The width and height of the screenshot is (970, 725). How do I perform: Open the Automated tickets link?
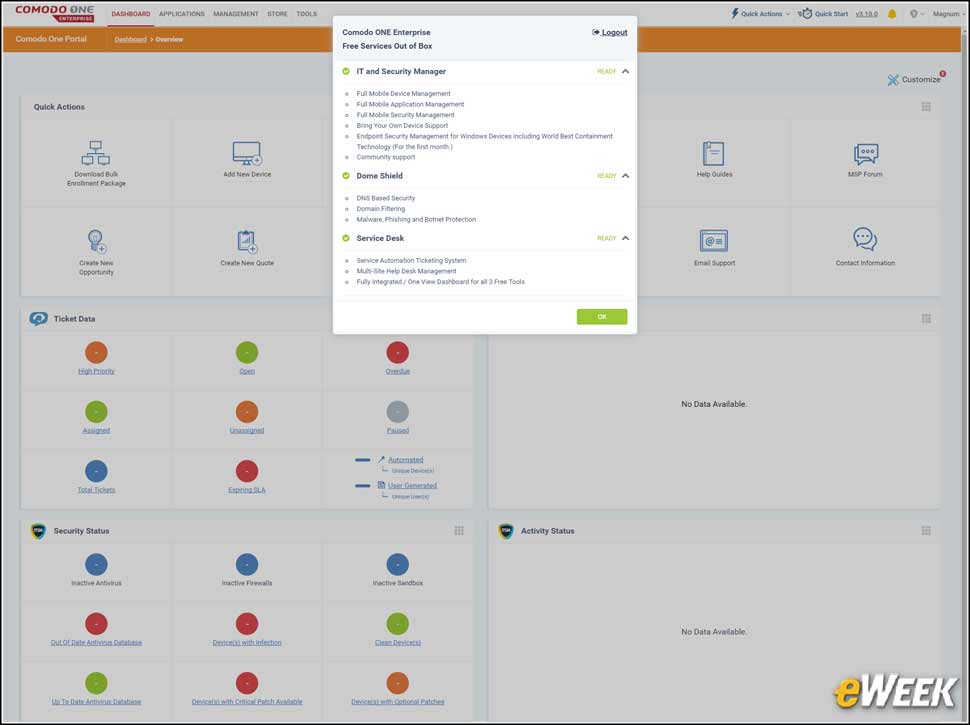(405, 460)
